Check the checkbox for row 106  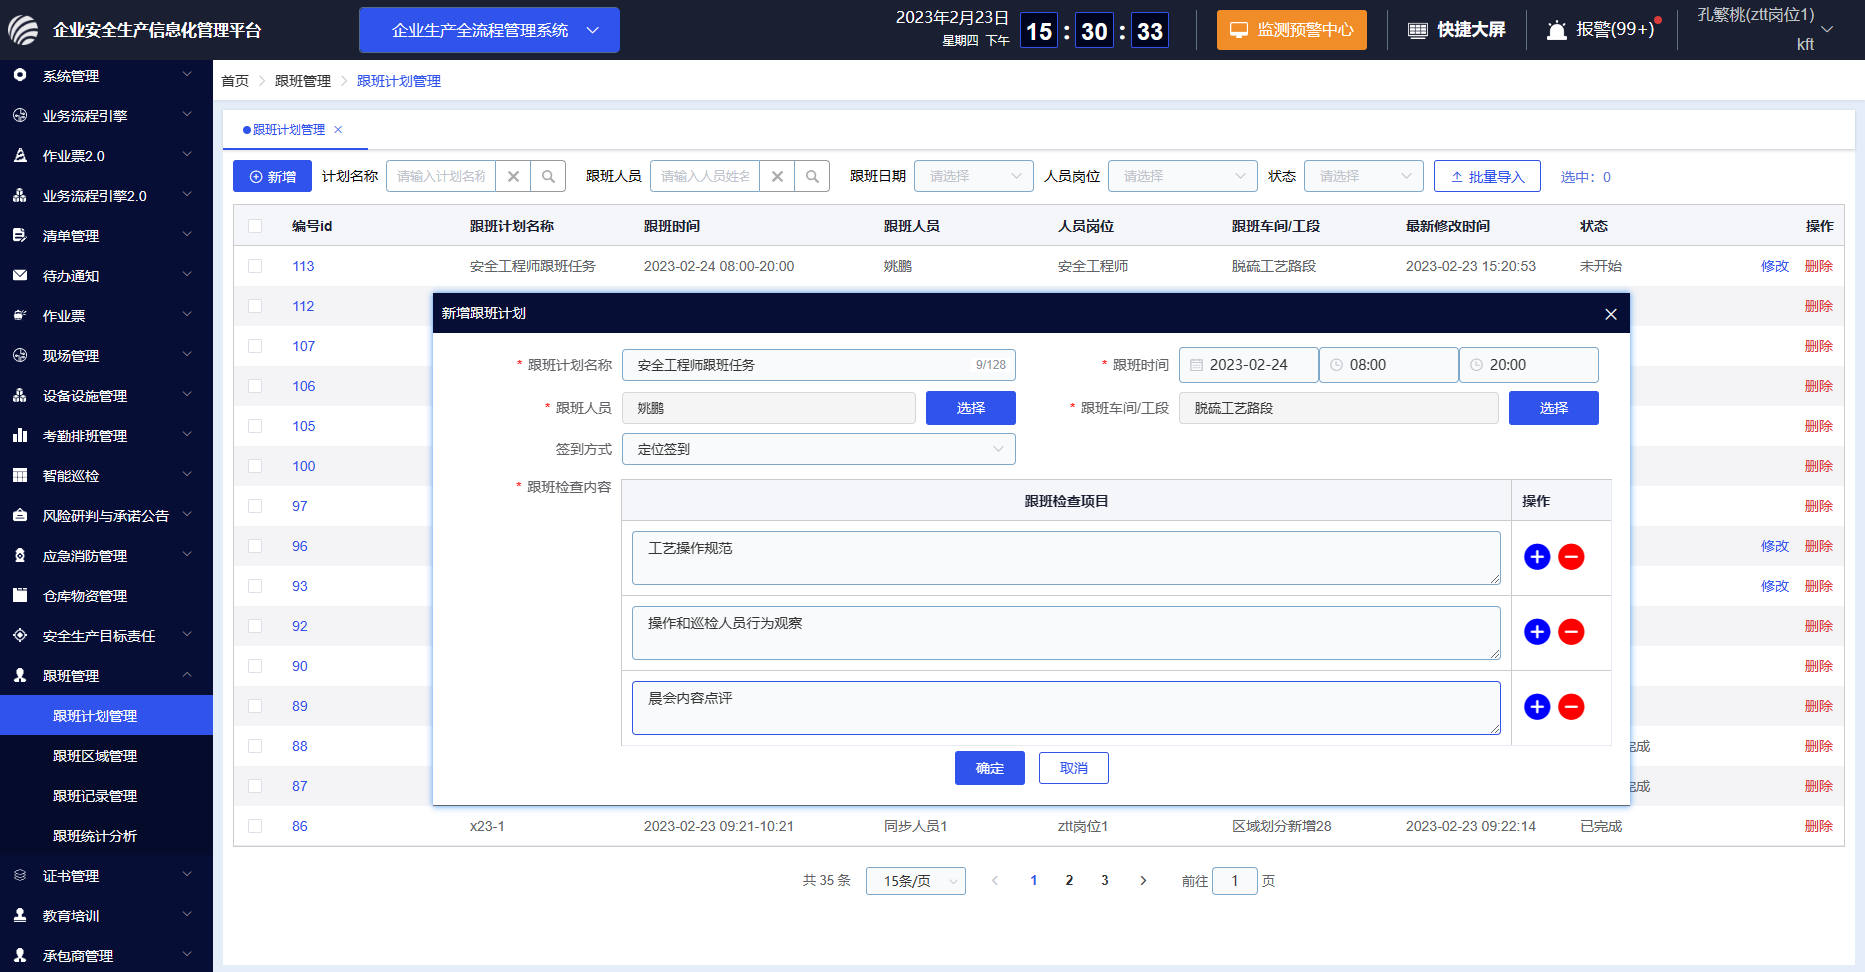[x=255, y=386]
